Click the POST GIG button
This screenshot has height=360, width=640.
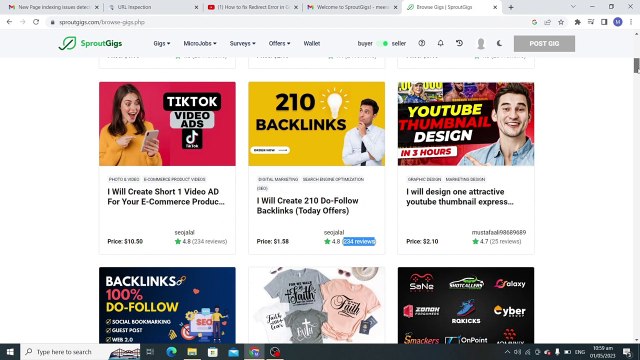tap(544, 44)
